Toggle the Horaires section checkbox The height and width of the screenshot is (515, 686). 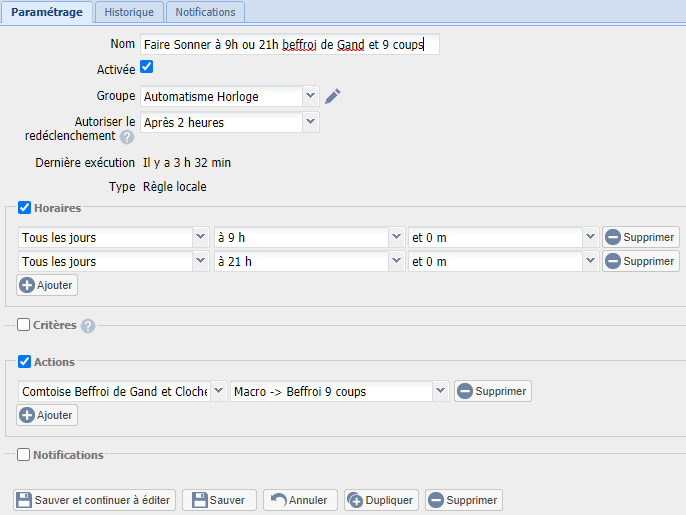[25, 208]
